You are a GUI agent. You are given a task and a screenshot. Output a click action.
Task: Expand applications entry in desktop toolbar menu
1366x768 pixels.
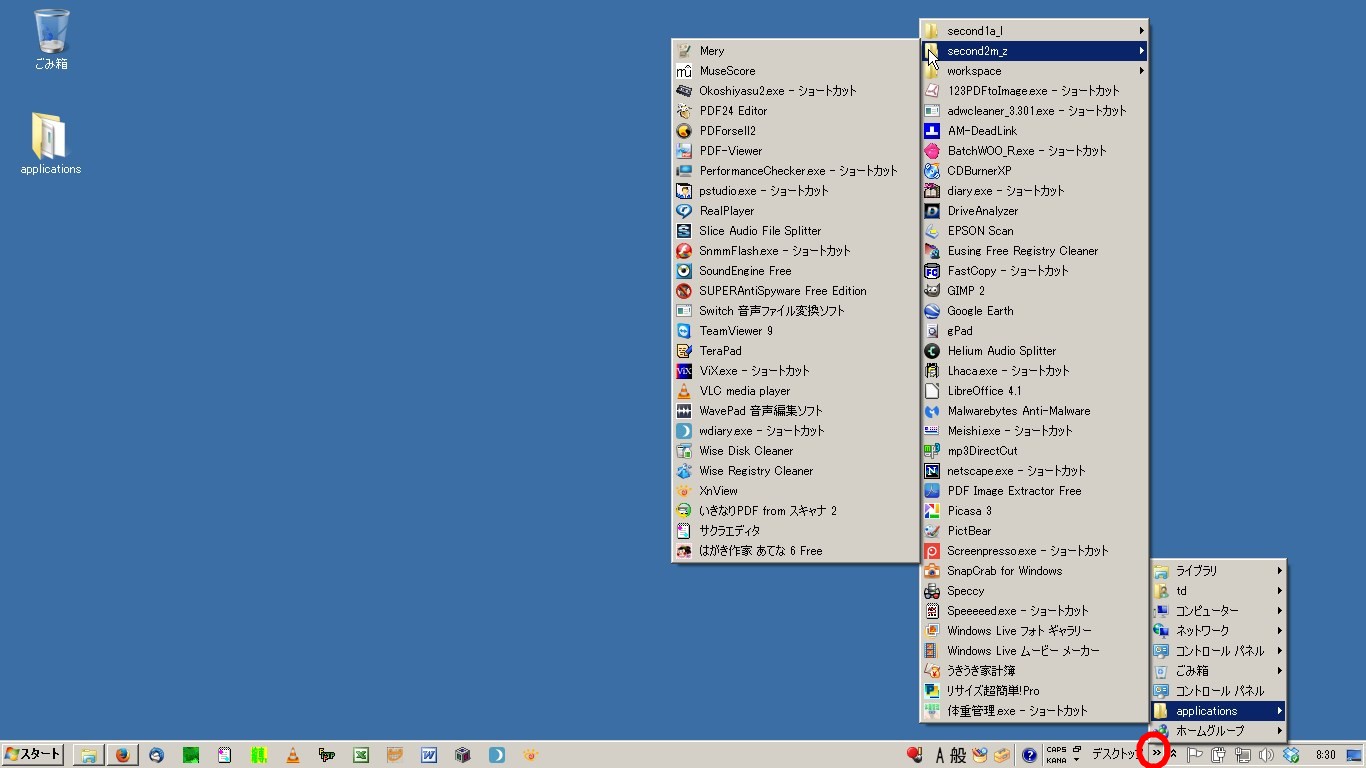1218,711
